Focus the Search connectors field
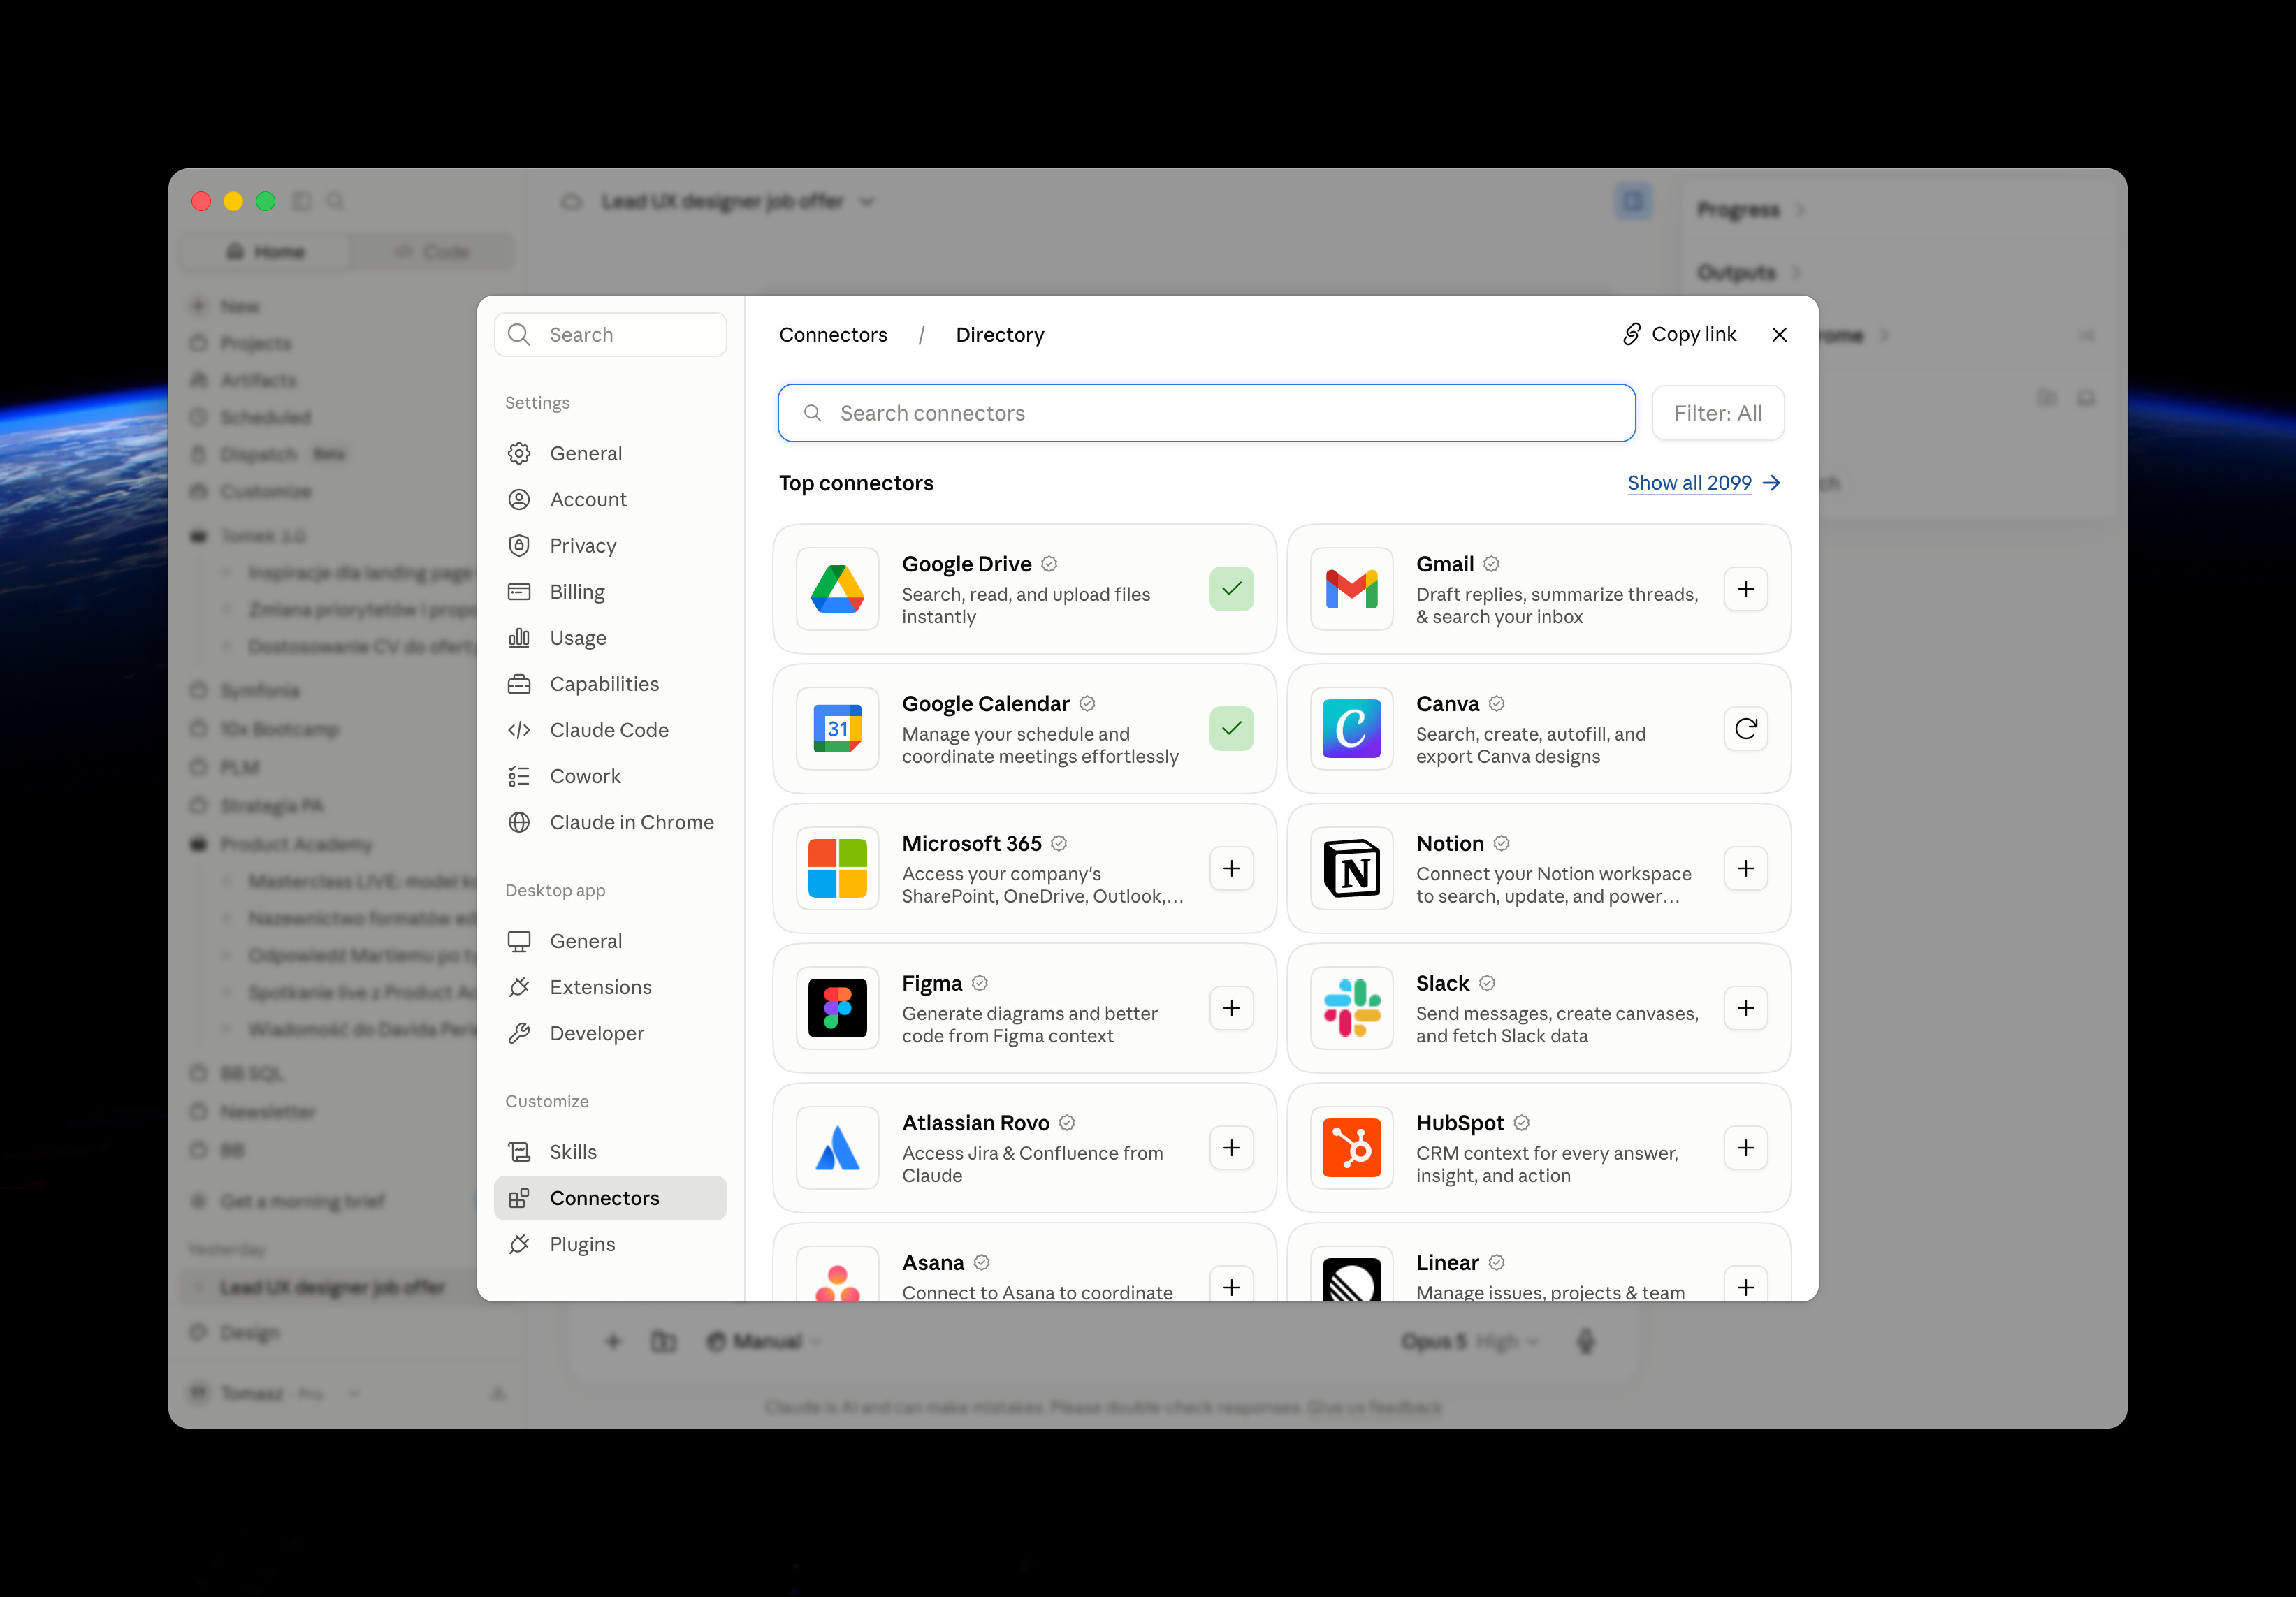 tap(1206, 413)
